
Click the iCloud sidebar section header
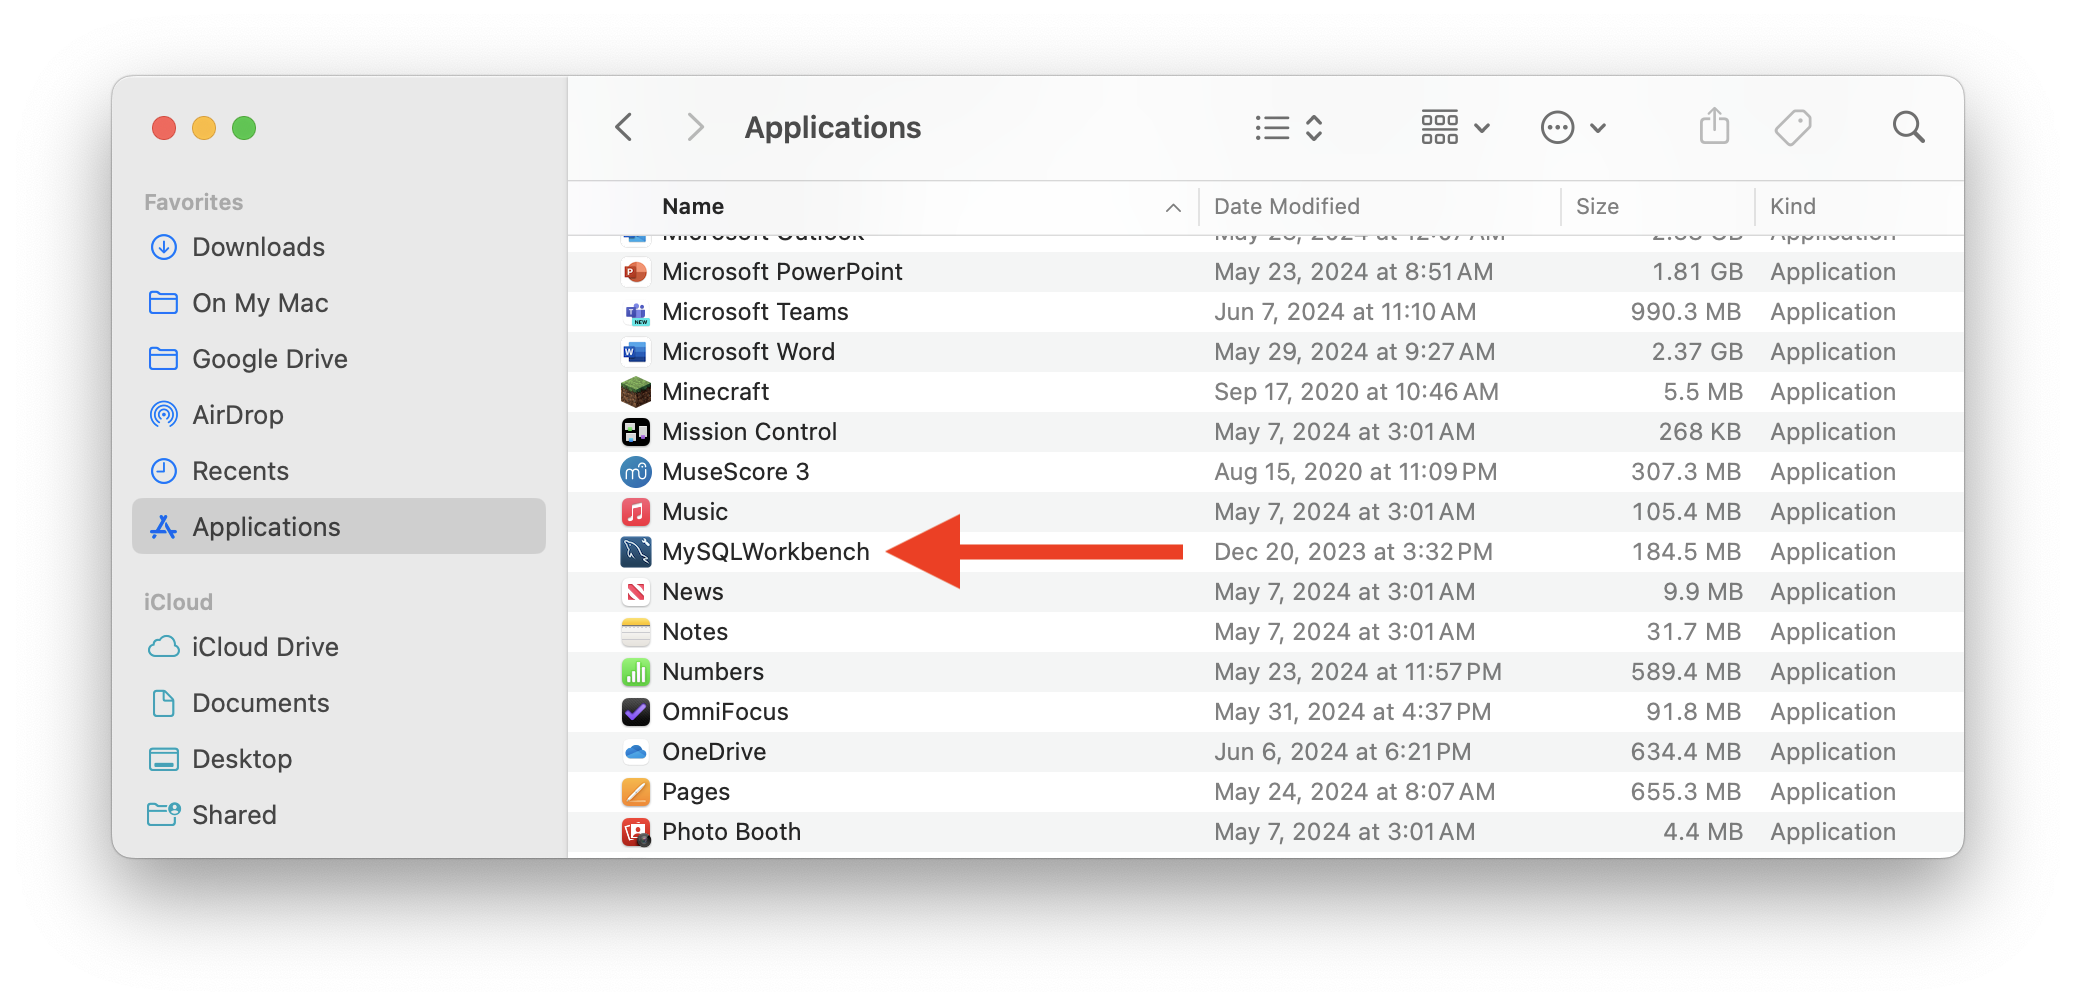(x=178, y=602)
